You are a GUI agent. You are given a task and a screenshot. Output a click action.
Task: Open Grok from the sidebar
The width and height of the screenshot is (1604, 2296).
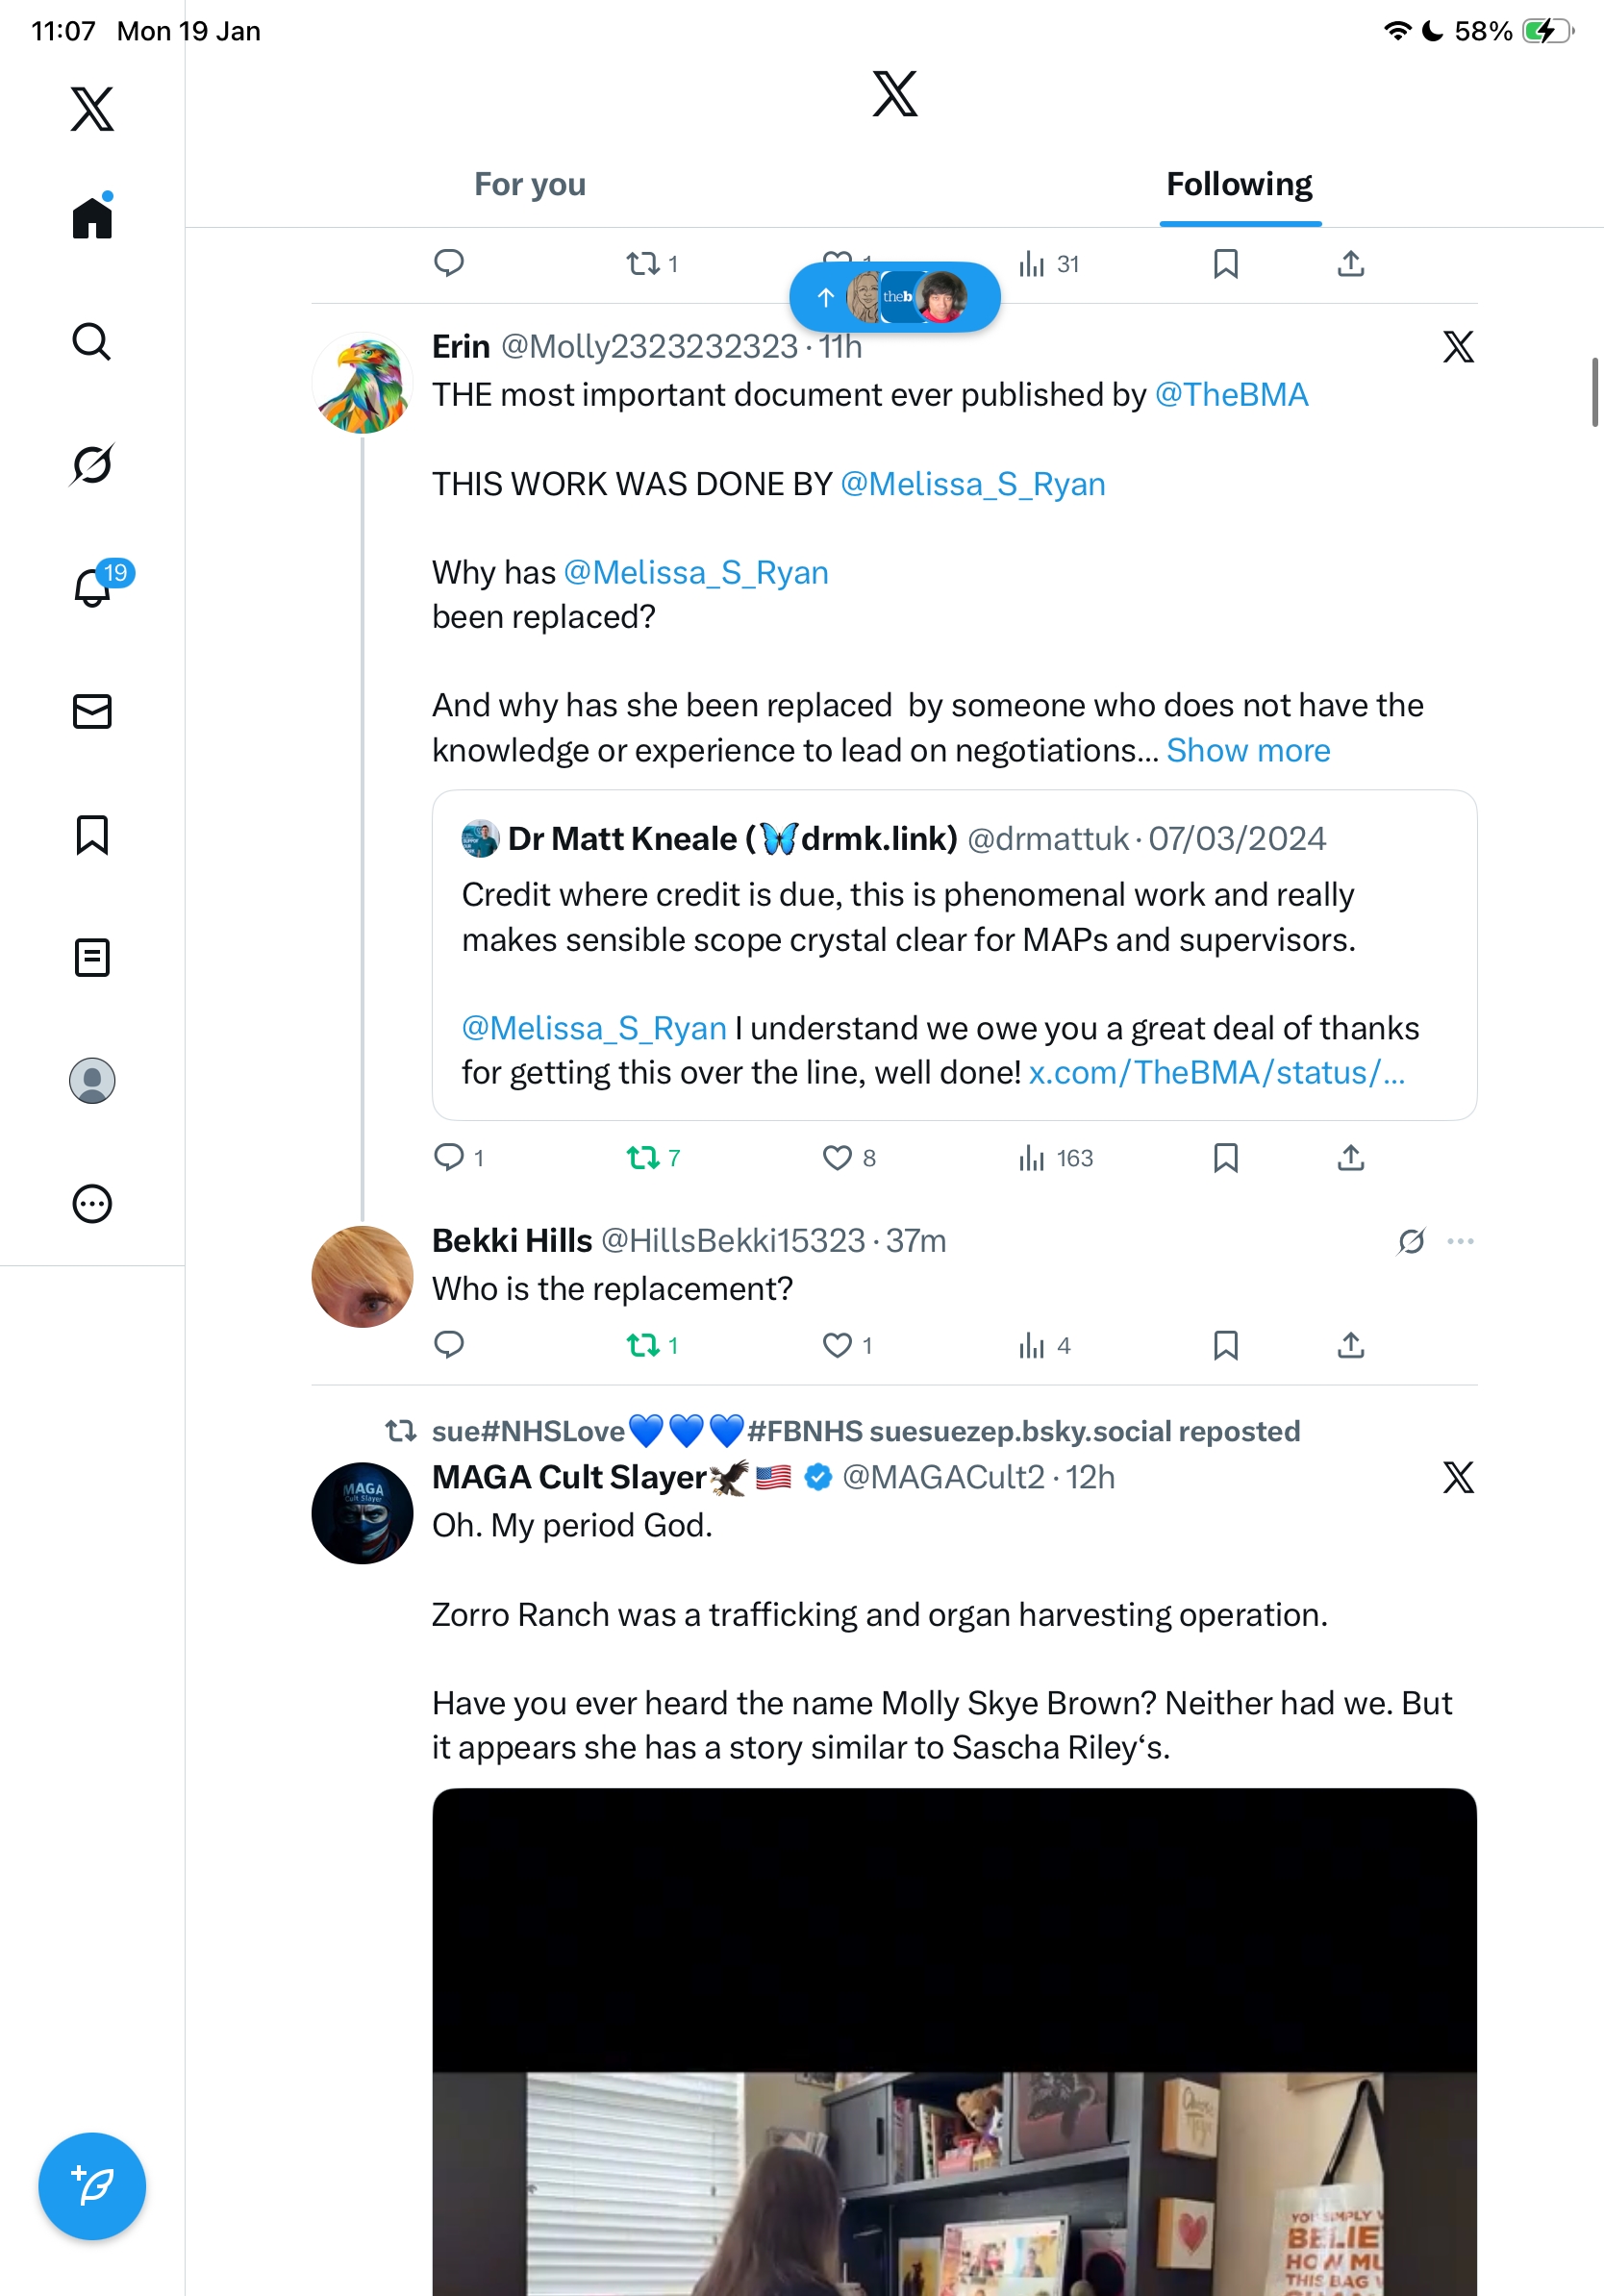pos(92,465)
